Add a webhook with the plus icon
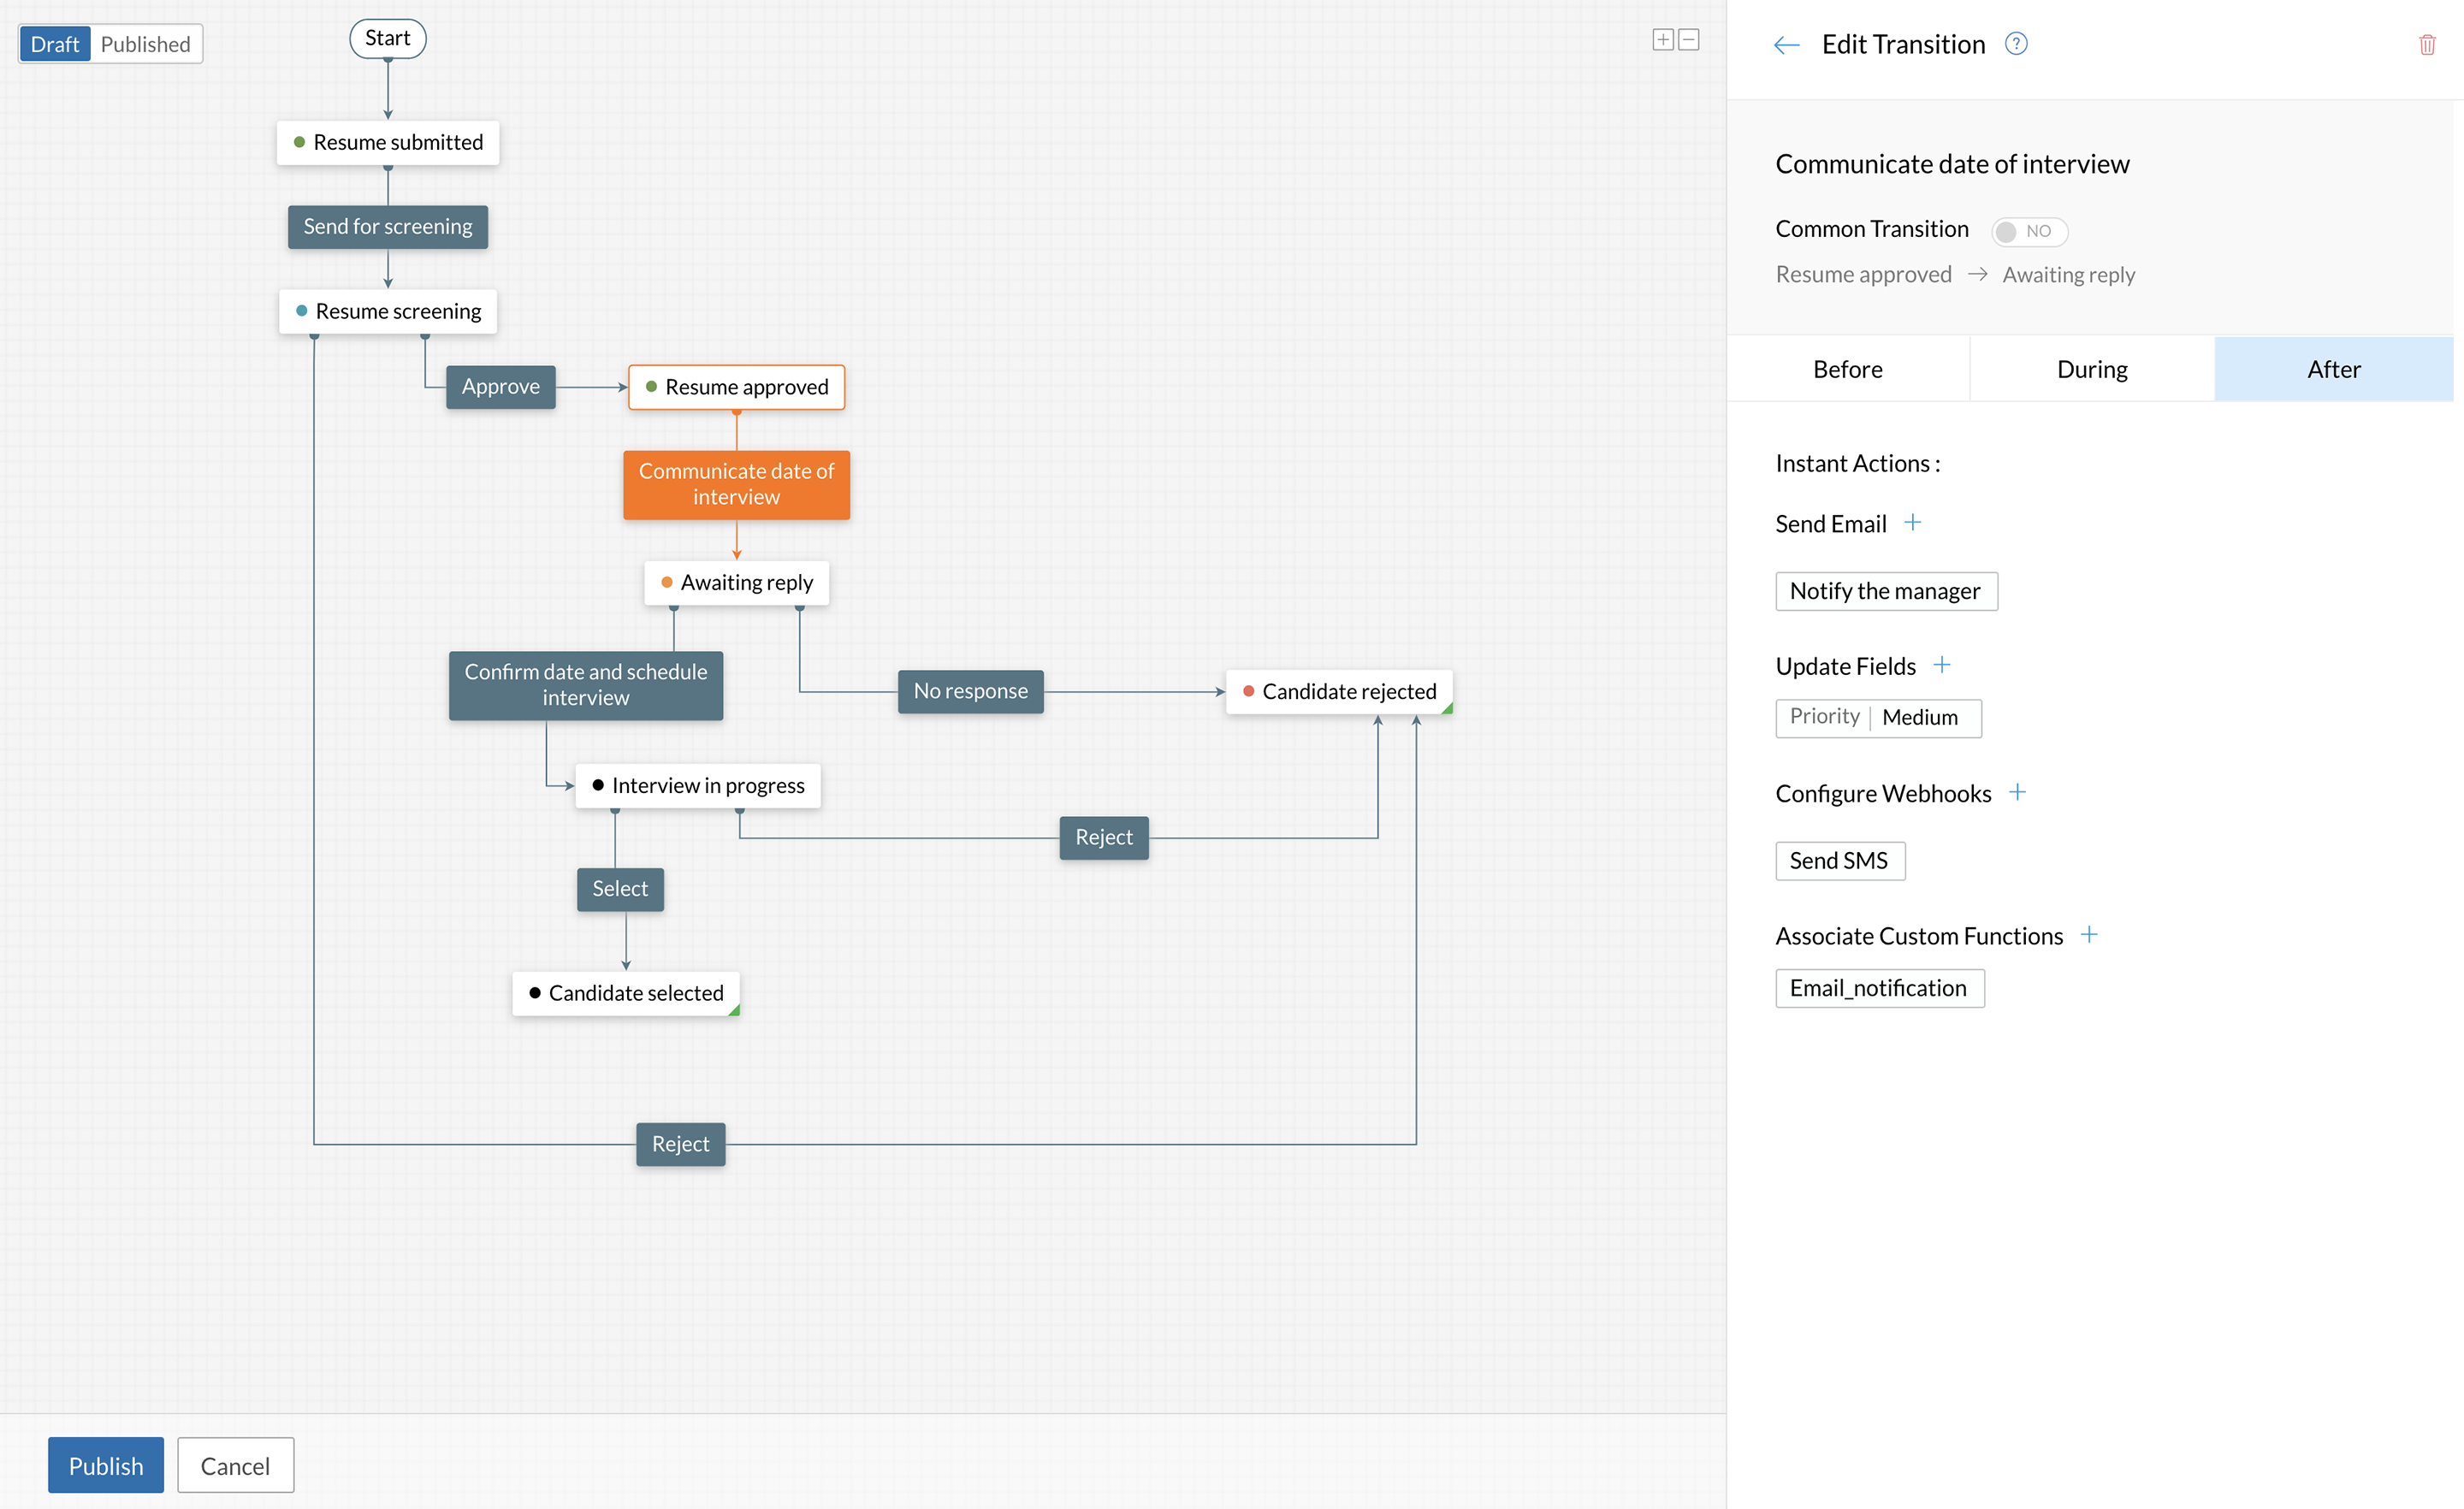 tap(2017, 792)
